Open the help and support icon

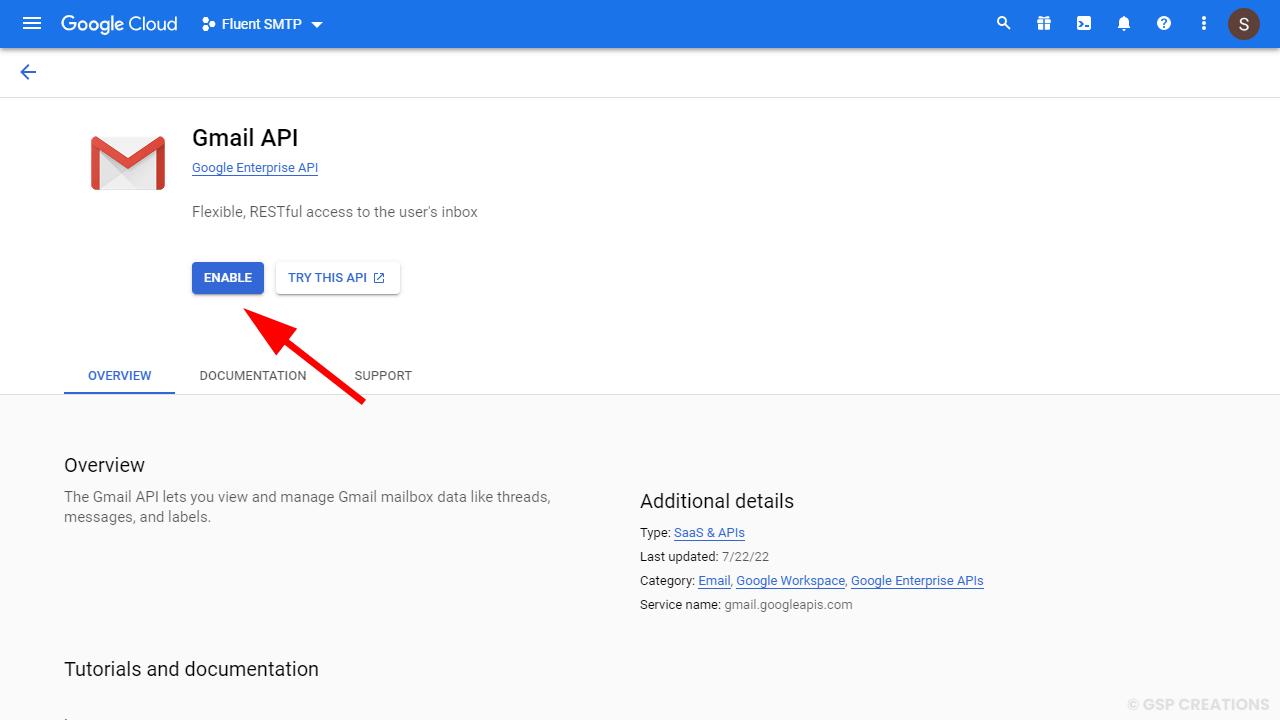tap(1164, 23)
